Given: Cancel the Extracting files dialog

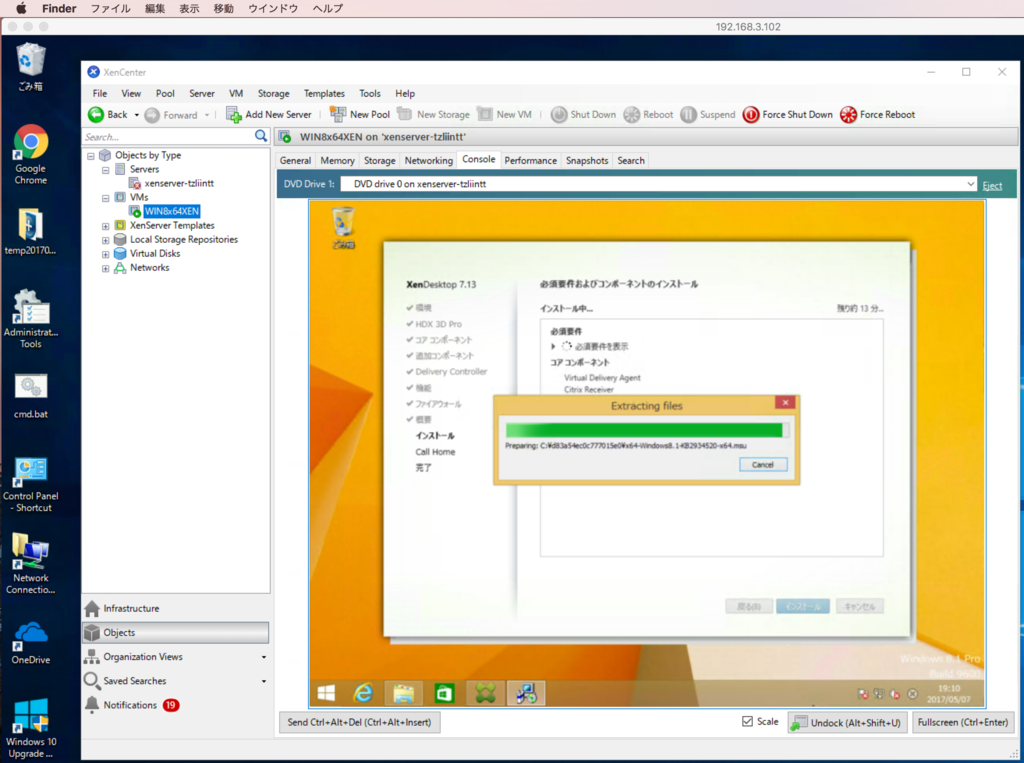Looking at the screenshot, I should tap(763, 464).
